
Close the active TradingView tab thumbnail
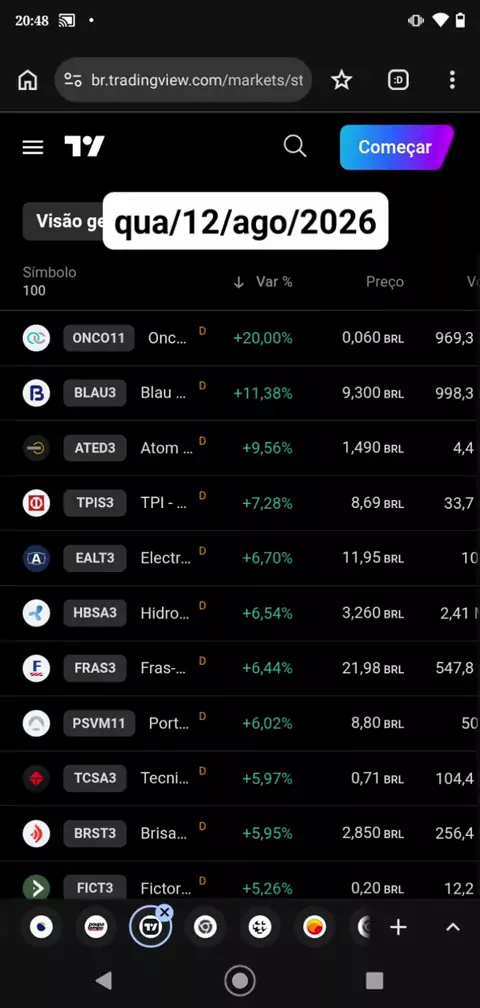click(165, 912)
